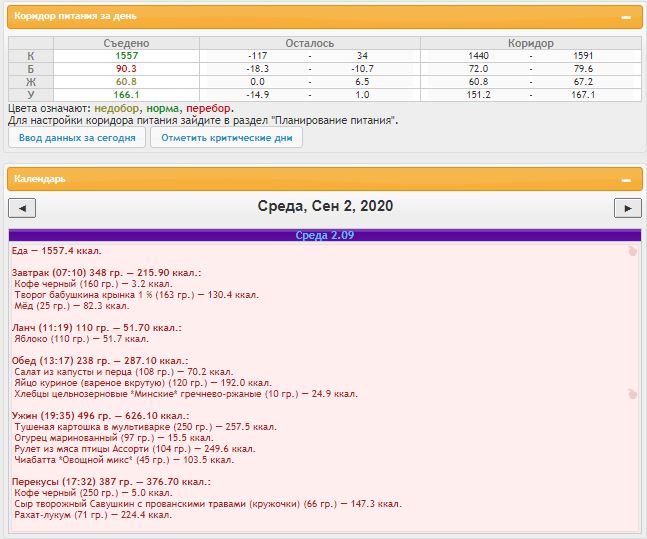The height and width of the screenshot is (539, 647).
Task: Select the «Мёд (25 гр.)» entry
Action: tap(72, 306)
